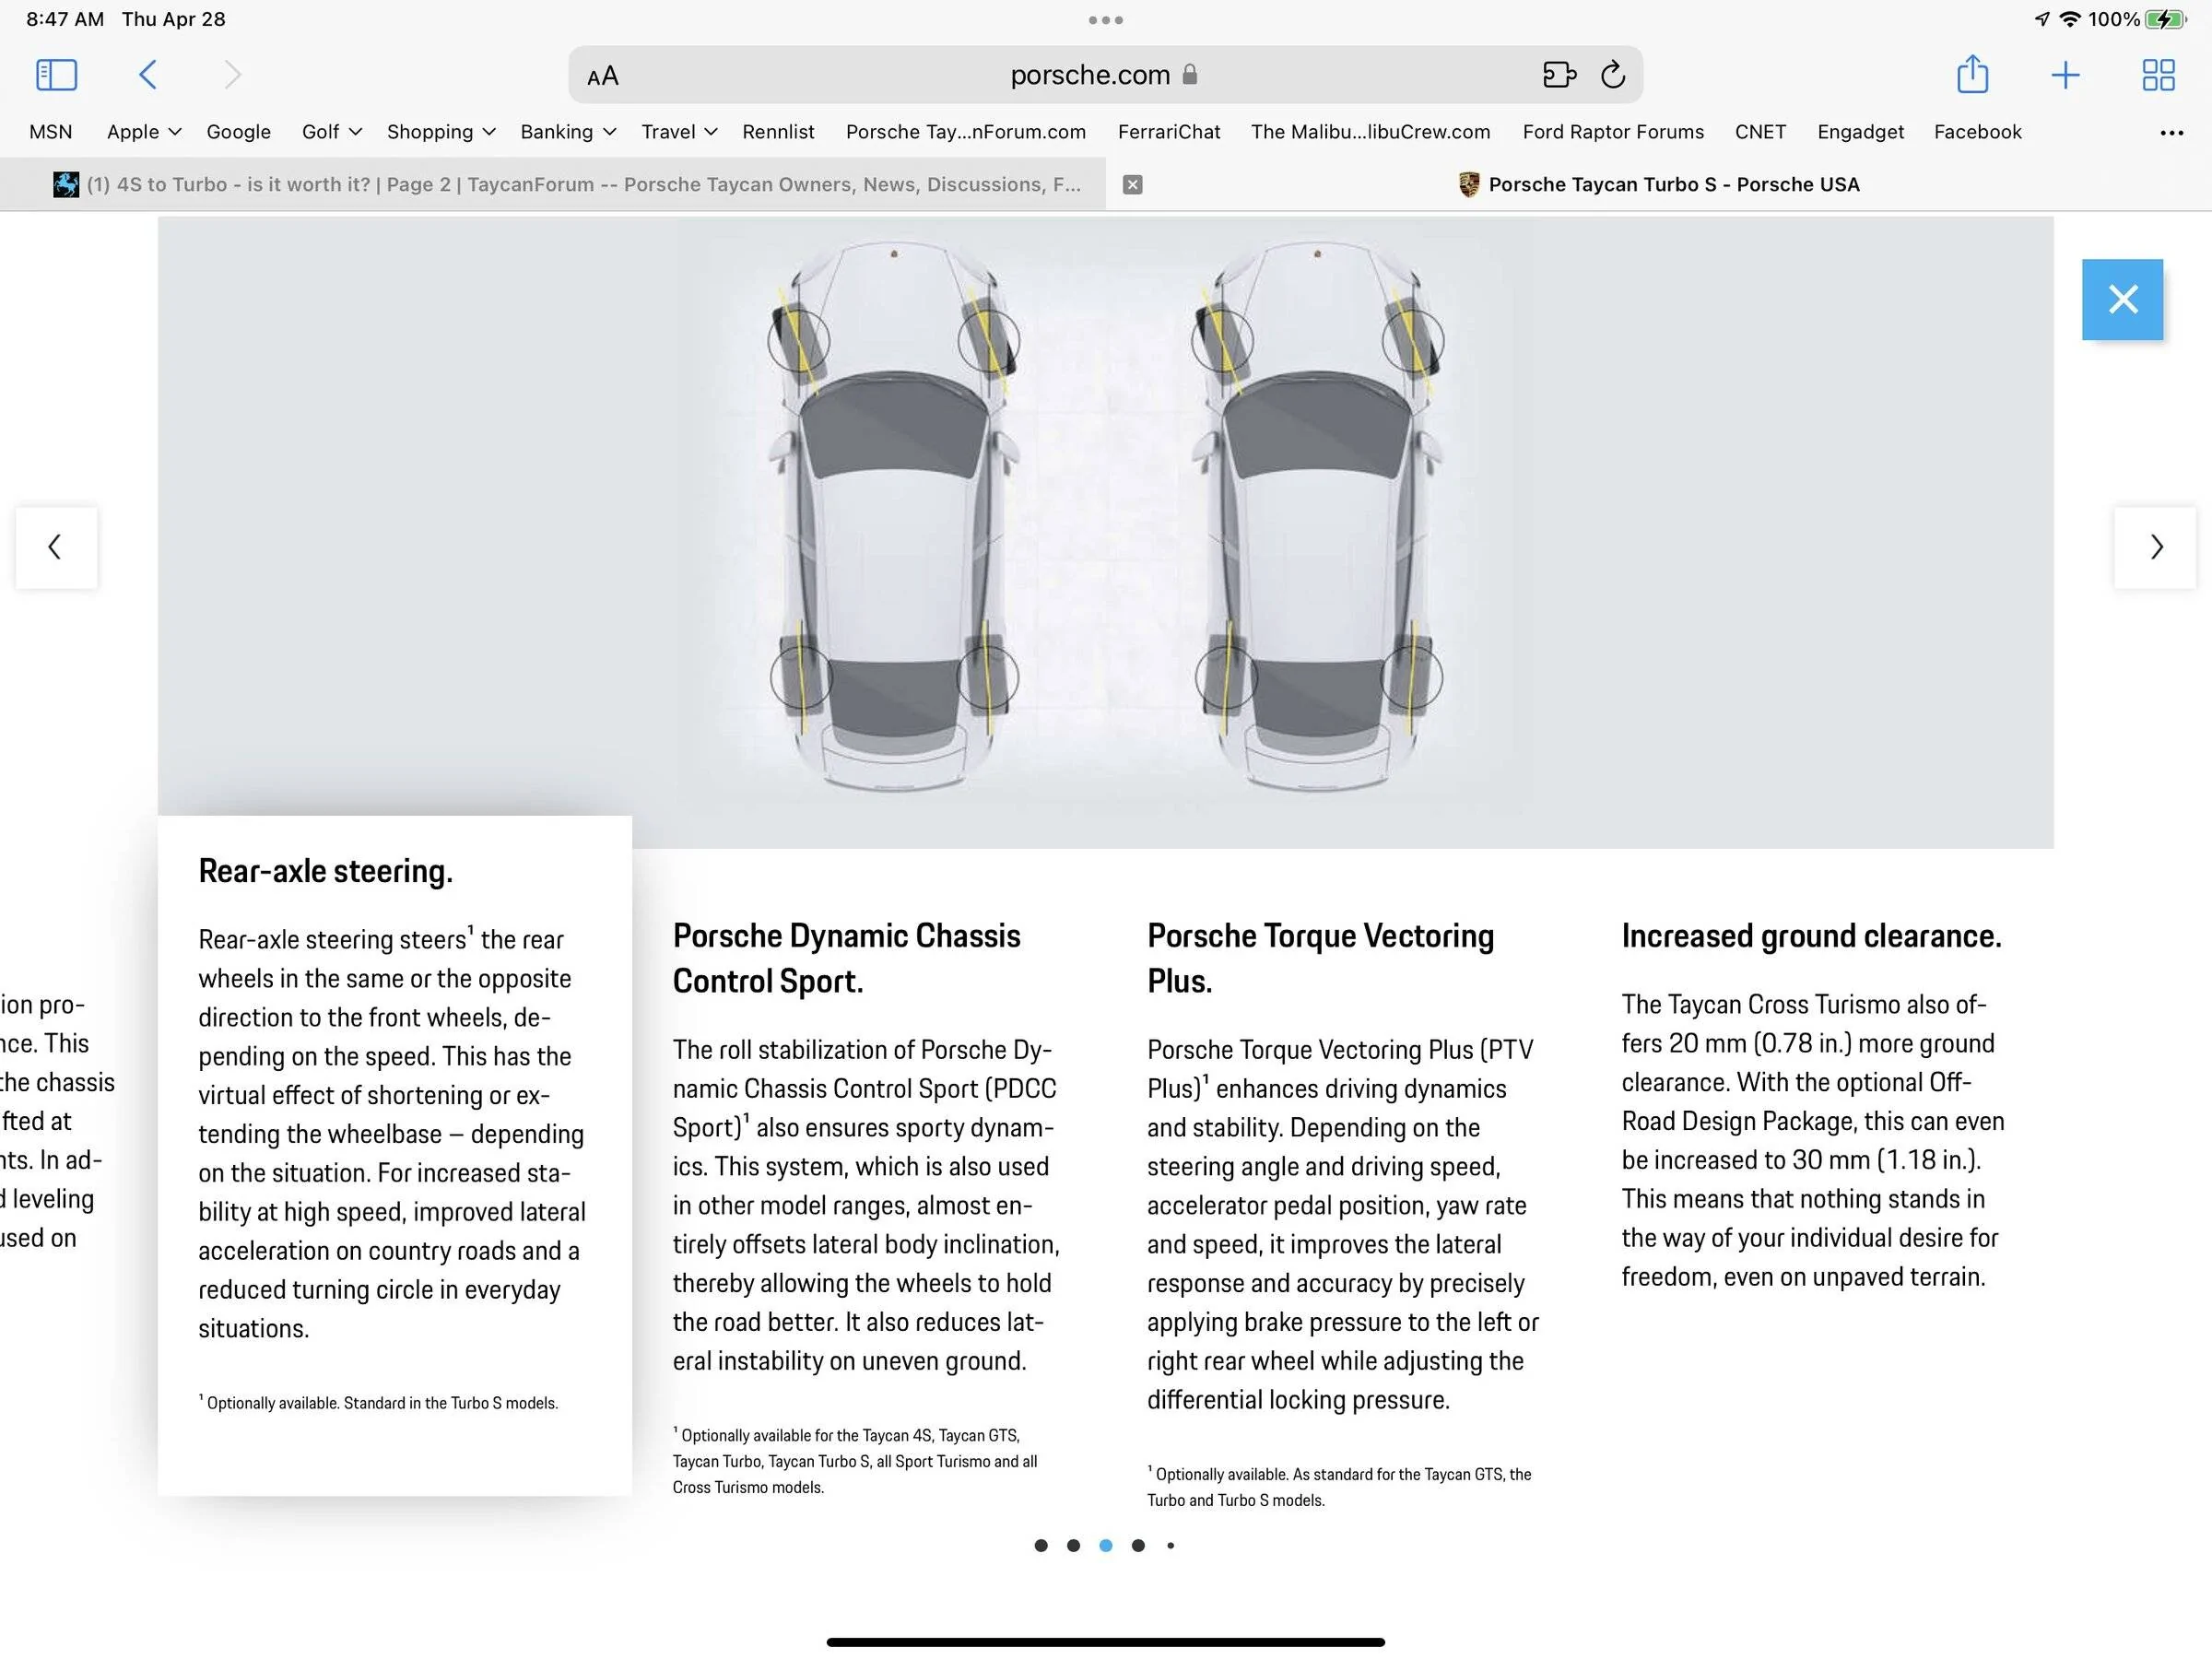The width and height of the screenshot is (2212, 1659).
Task: Expand the Banking bookmarks folder
Action: coord(568,132)
